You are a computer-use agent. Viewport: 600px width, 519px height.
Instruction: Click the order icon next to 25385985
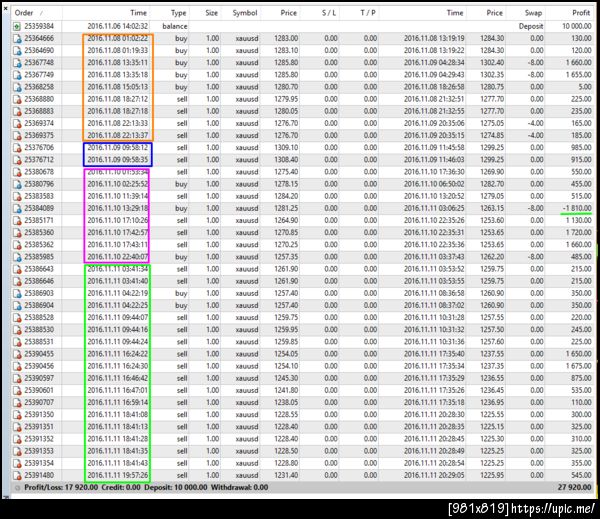pyautogui.click(x=17, y=257)
